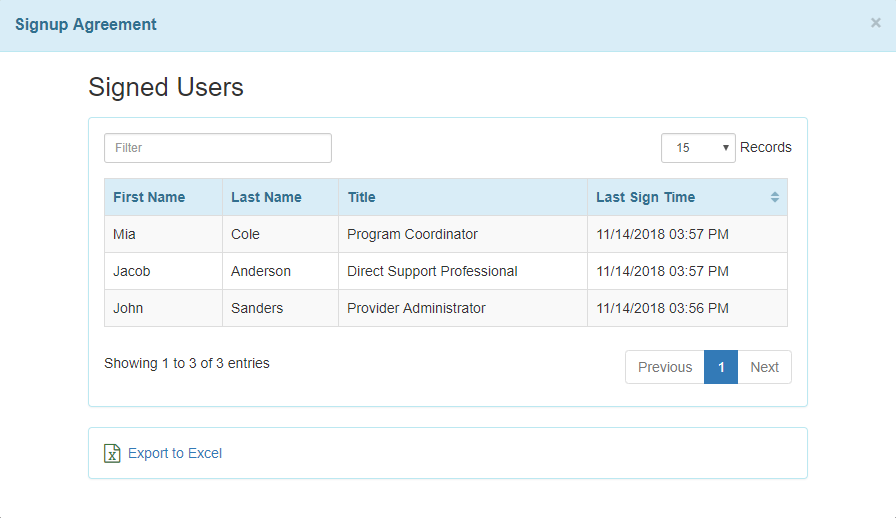Sort by Last Name column header
The height and width of the screenshot is (518, 896).
click(x=266, y=197)
